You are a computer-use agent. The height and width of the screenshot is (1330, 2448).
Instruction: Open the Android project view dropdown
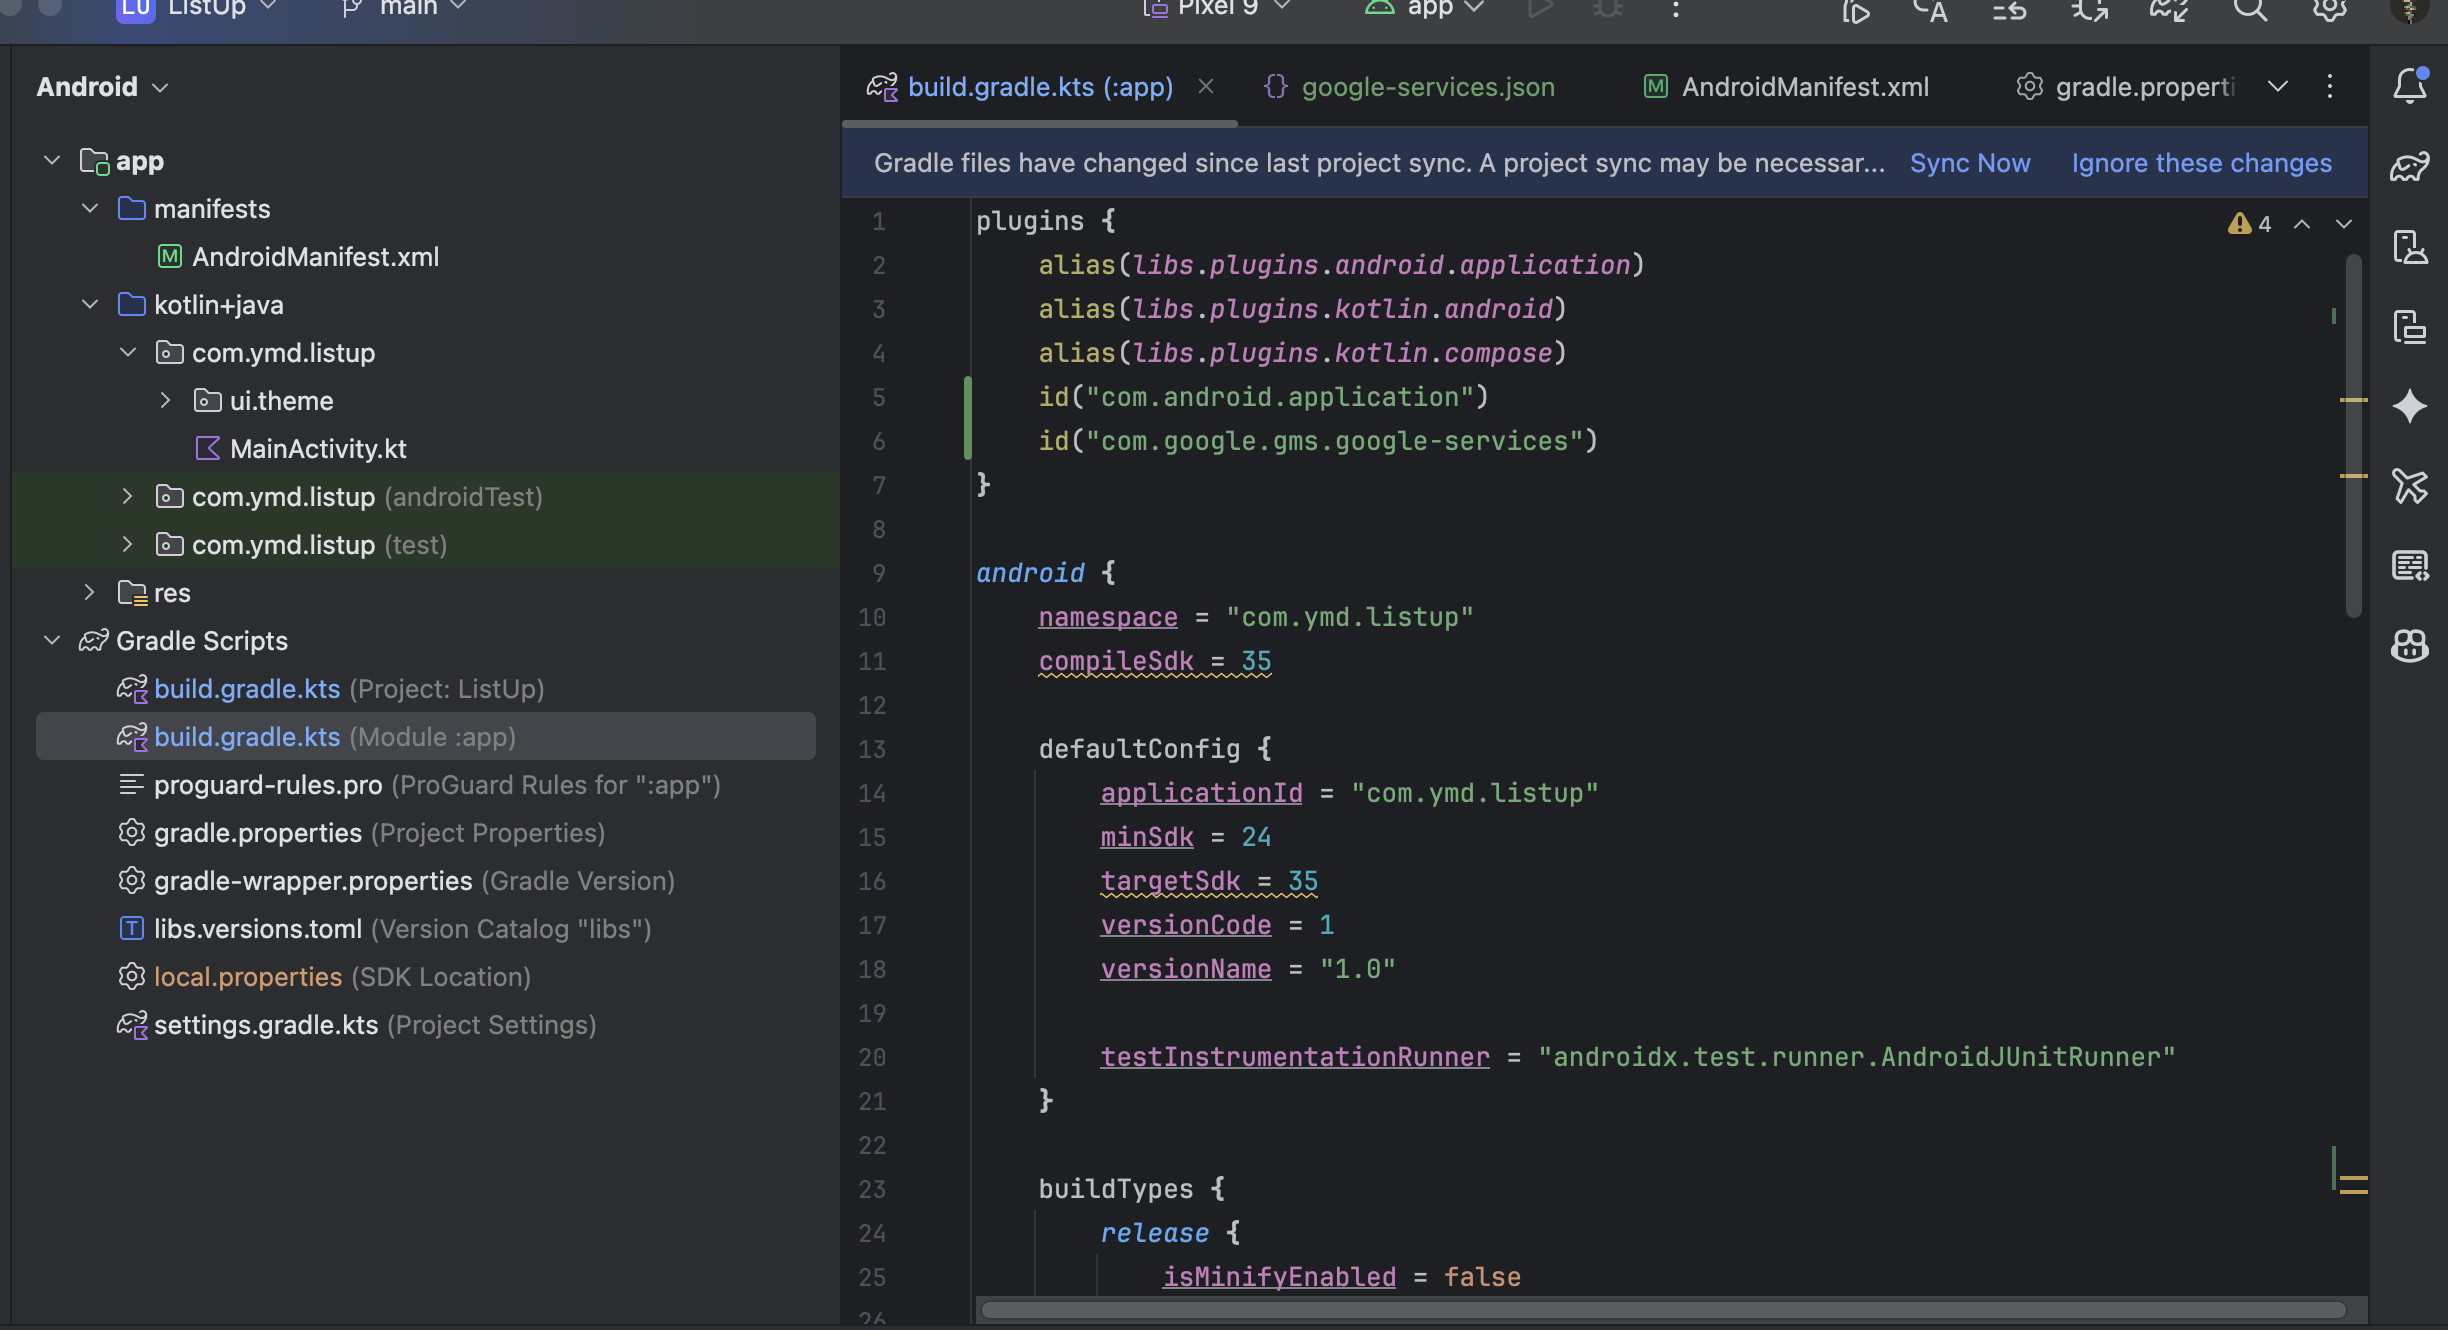pyautogui.click(x=102, y=87)
